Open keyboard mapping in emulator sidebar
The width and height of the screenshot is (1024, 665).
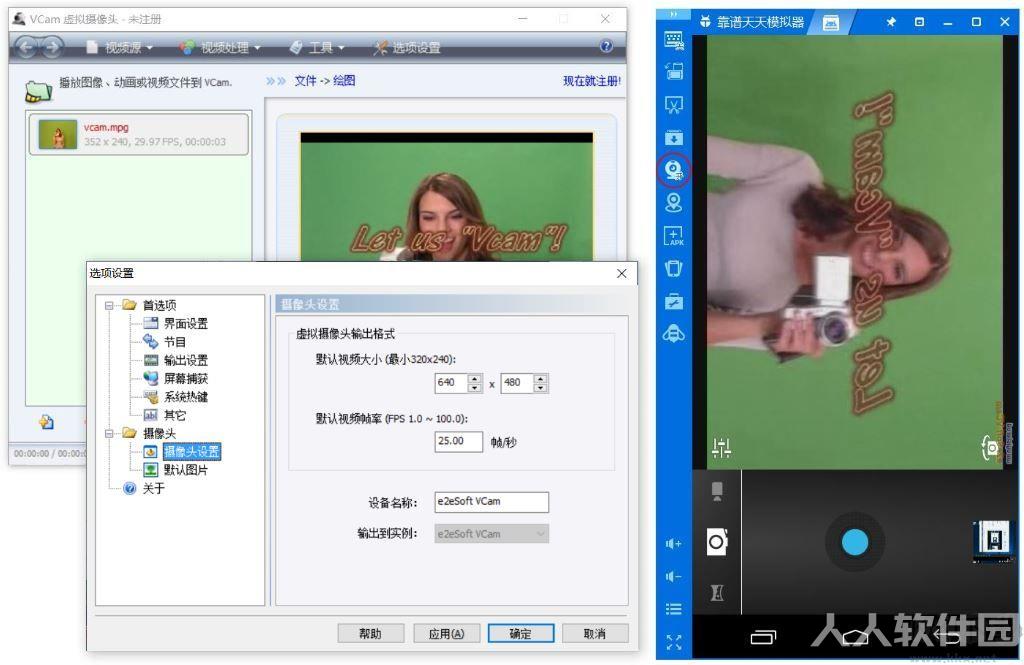click(673, 41)
